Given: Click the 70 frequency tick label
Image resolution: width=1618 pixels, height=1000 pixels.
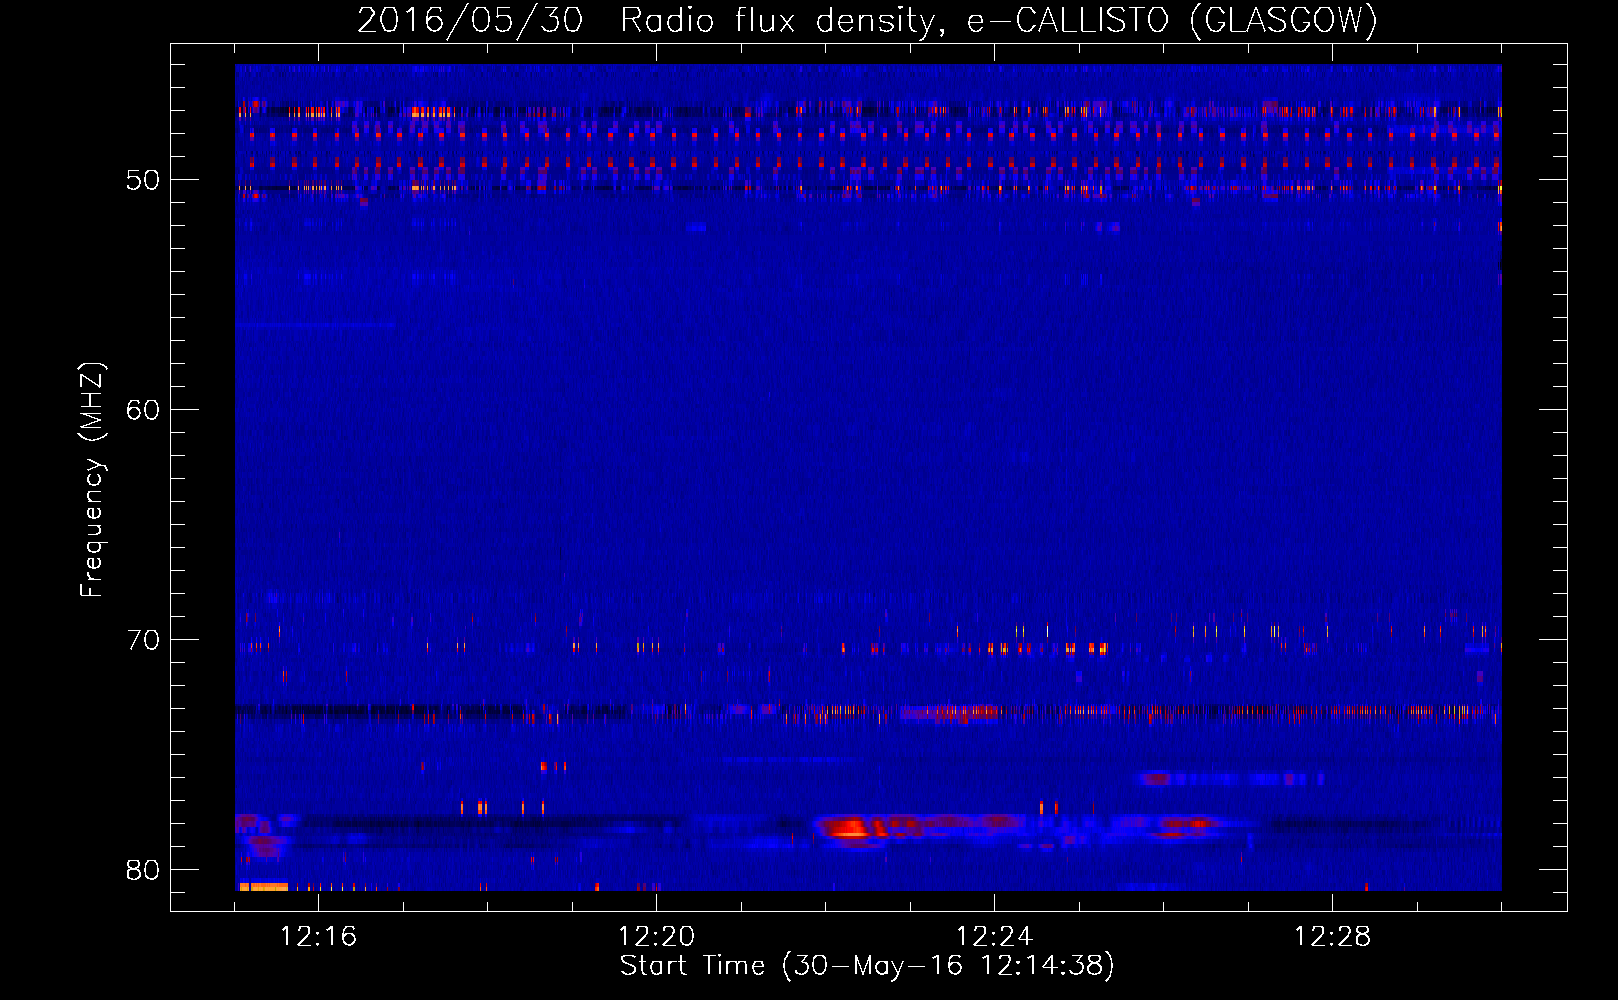Looking at the screenshot, I should point(143,640).
